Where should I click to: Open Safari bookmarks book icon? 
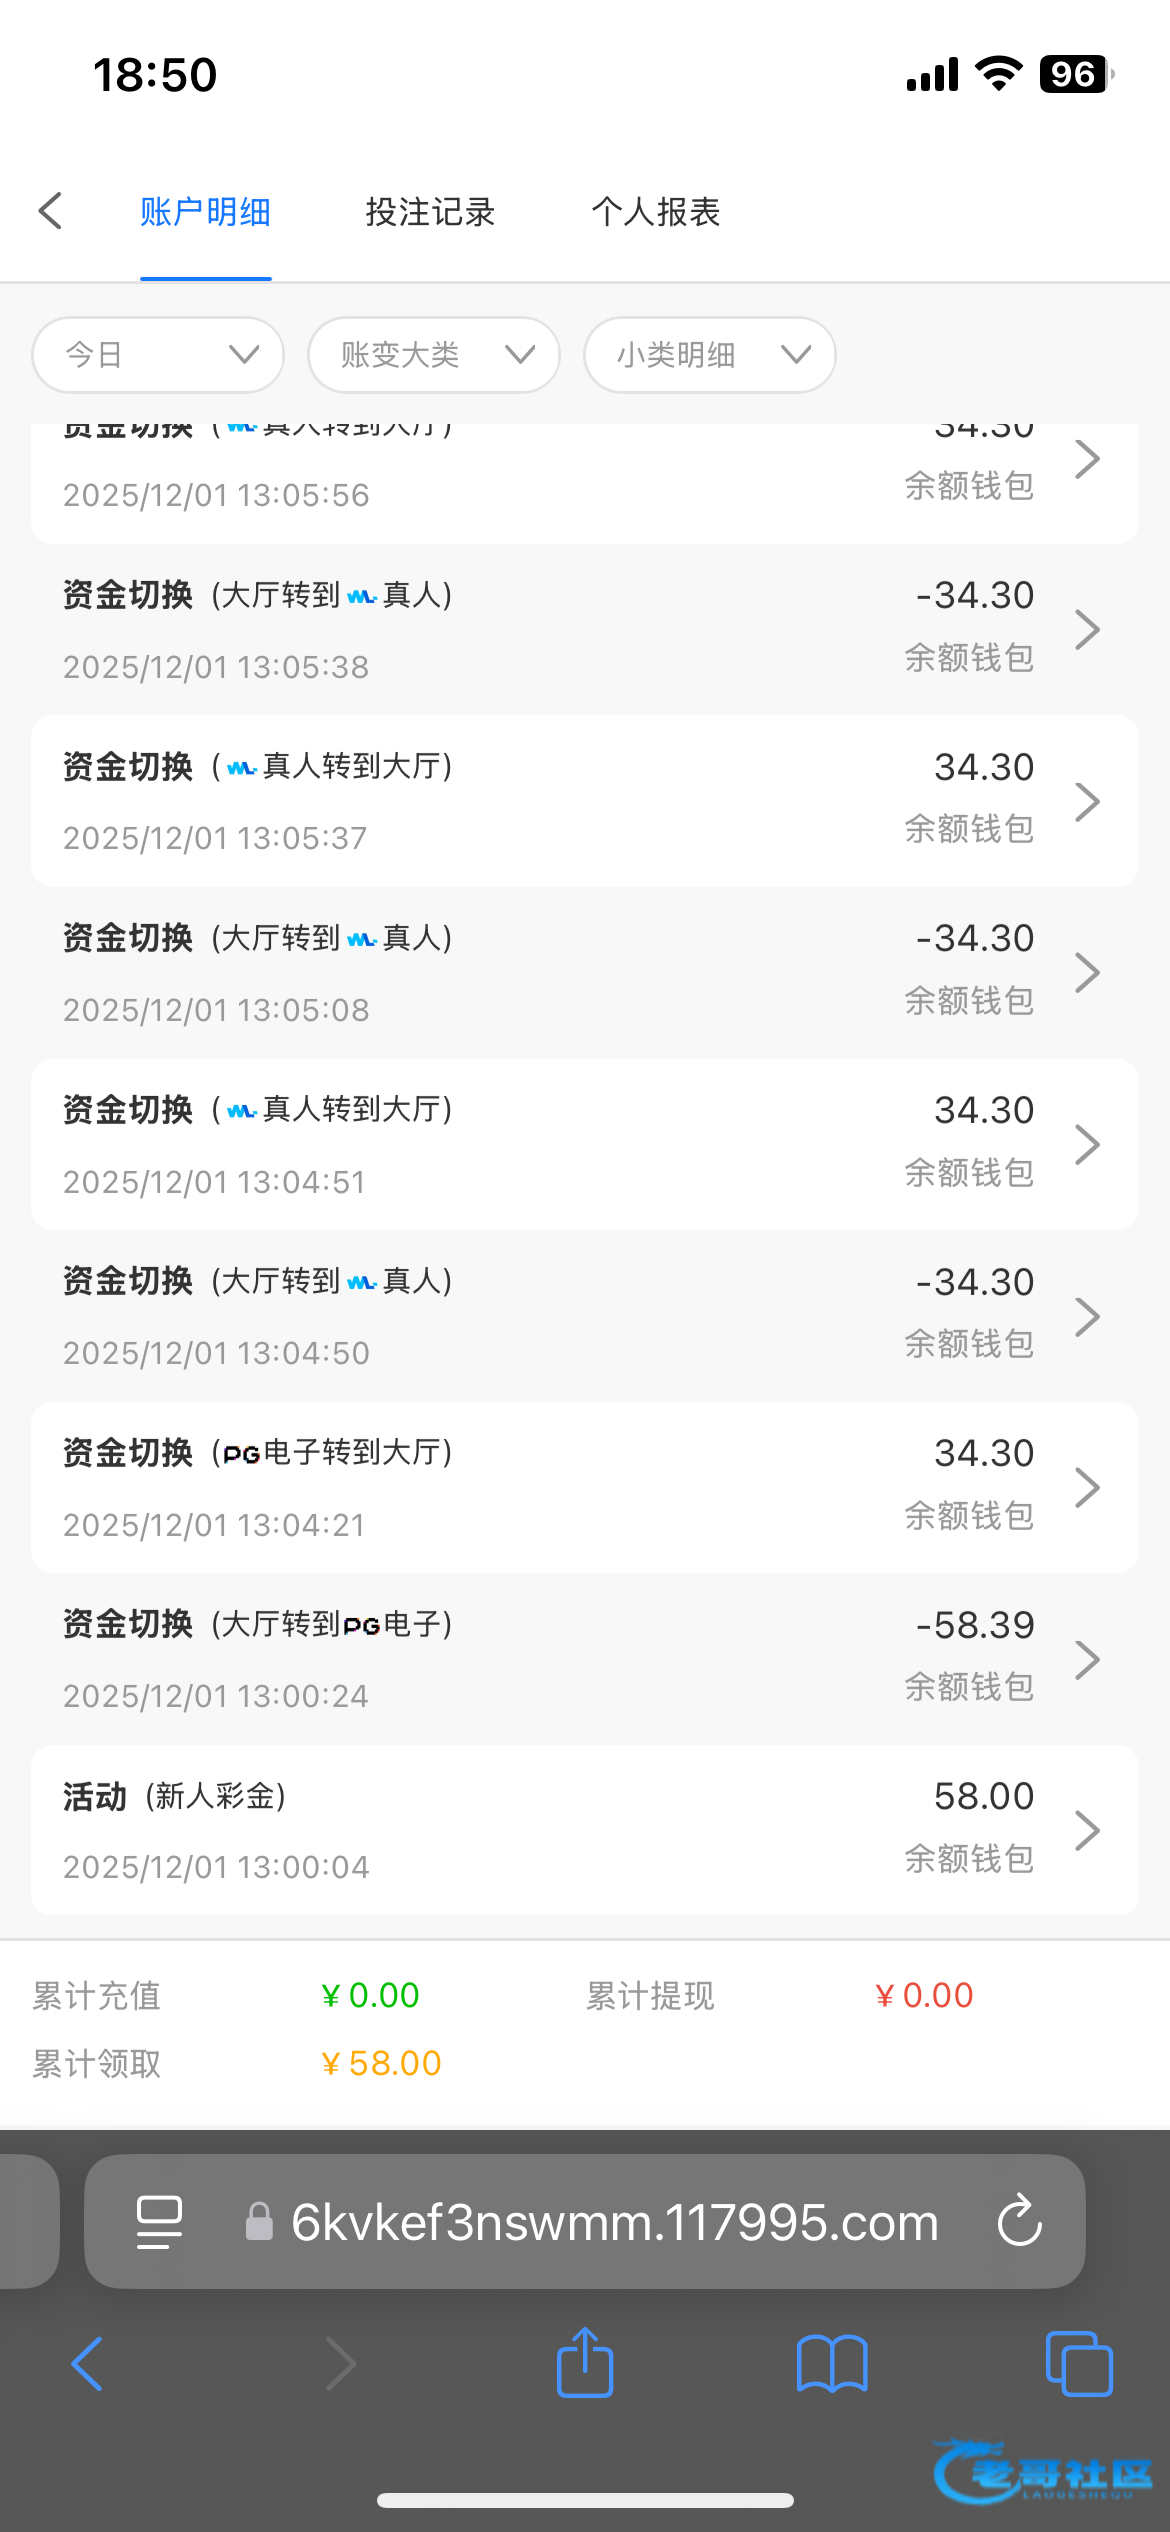click(x=832, y=2364)
